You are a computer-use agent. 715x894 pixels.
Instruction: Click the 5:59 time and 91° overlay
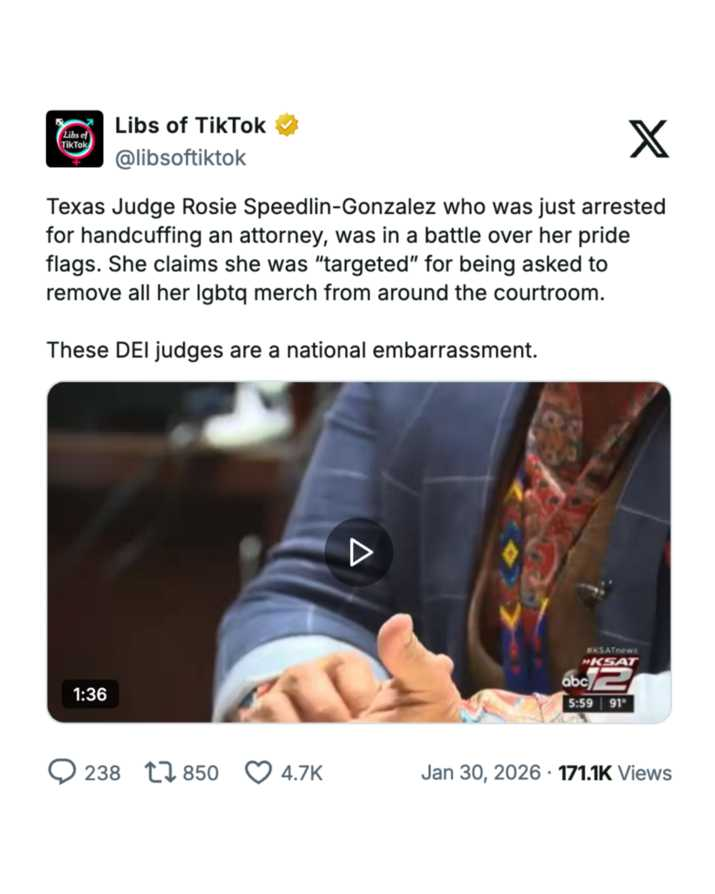coord(598,703)
